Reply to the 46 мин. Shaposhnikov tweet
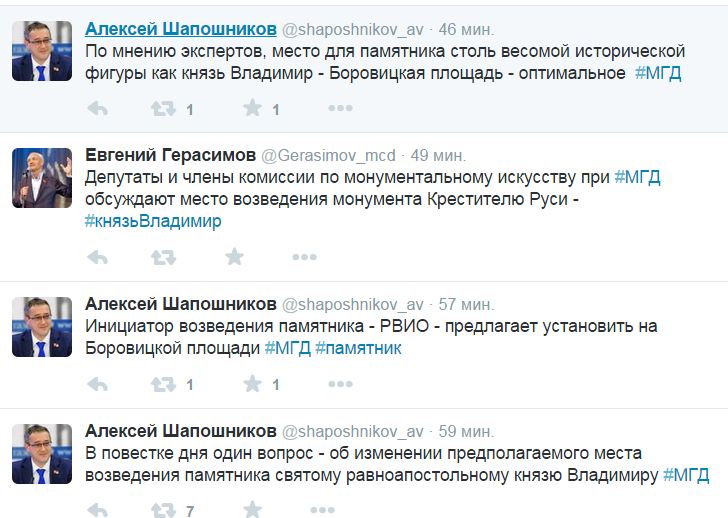 (x=97, y=109)
